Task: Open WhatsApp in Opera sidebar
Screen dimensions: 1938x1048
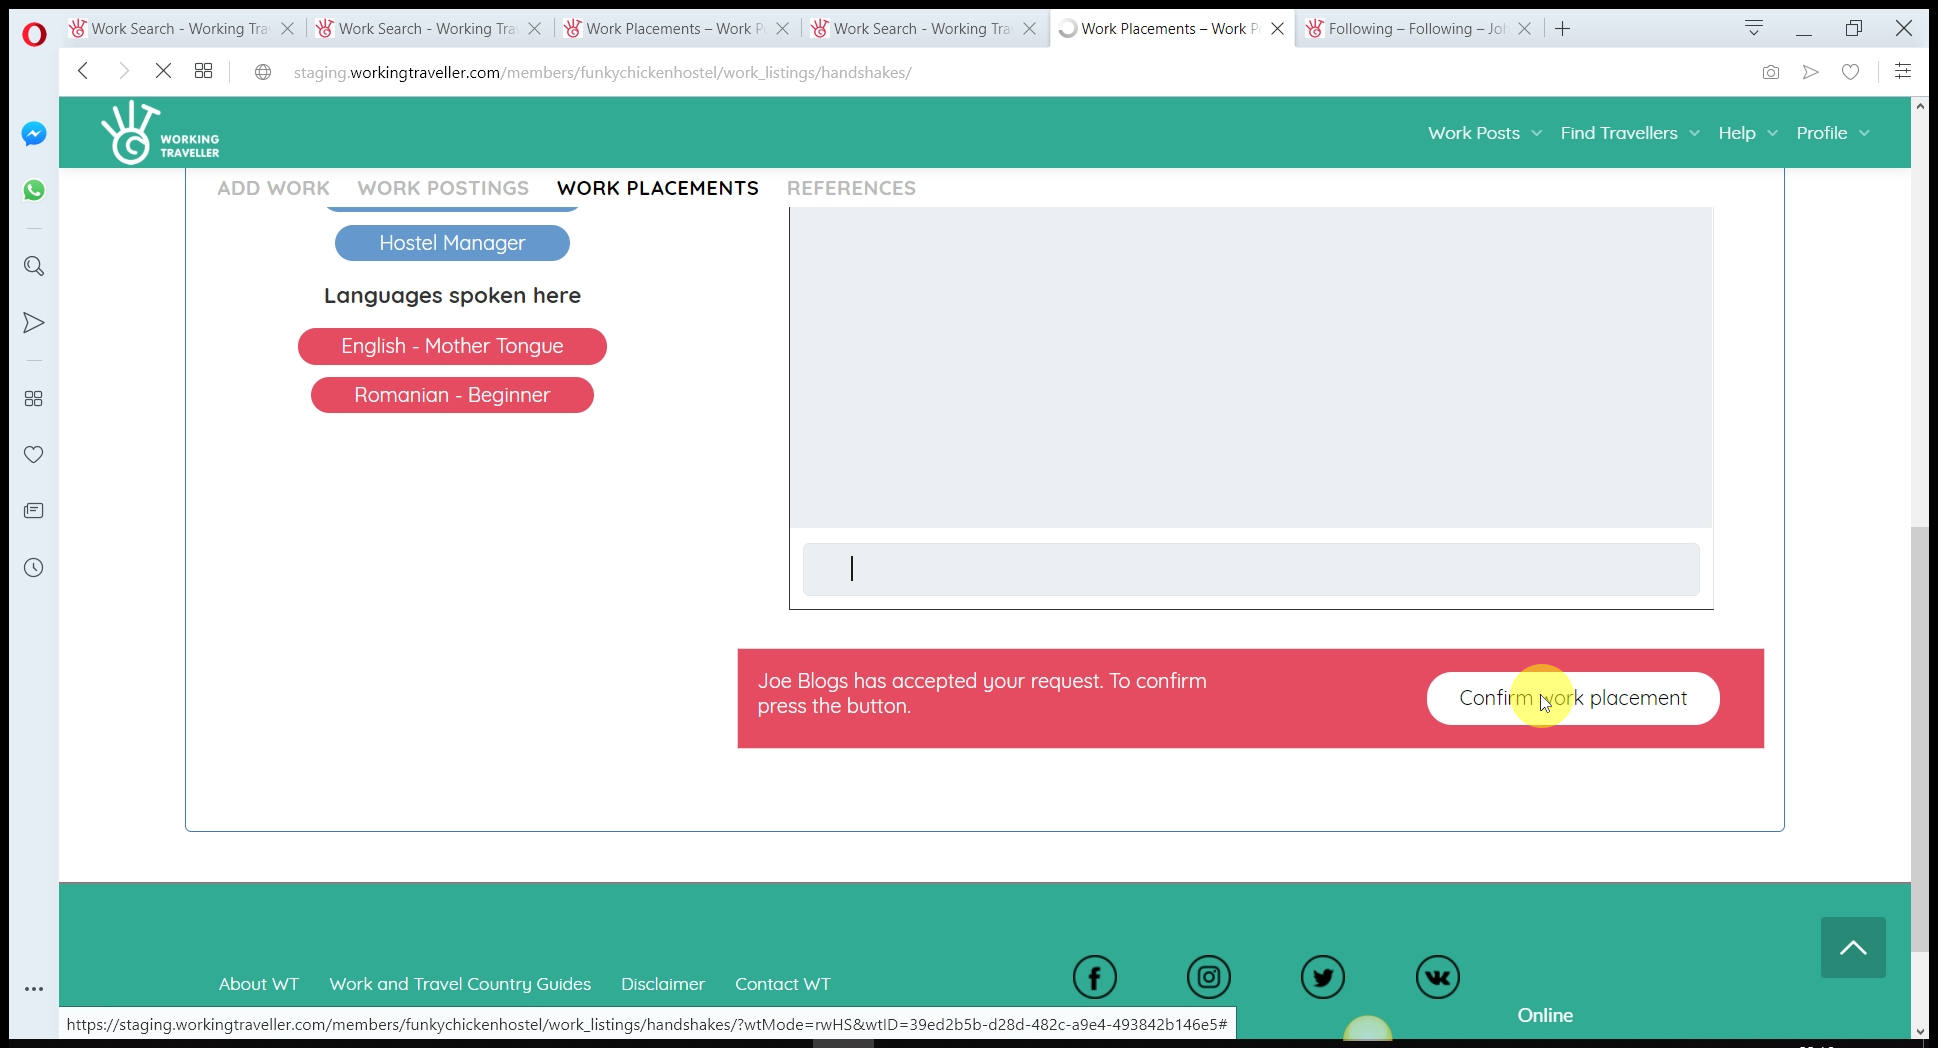Action: coord(34,190)
